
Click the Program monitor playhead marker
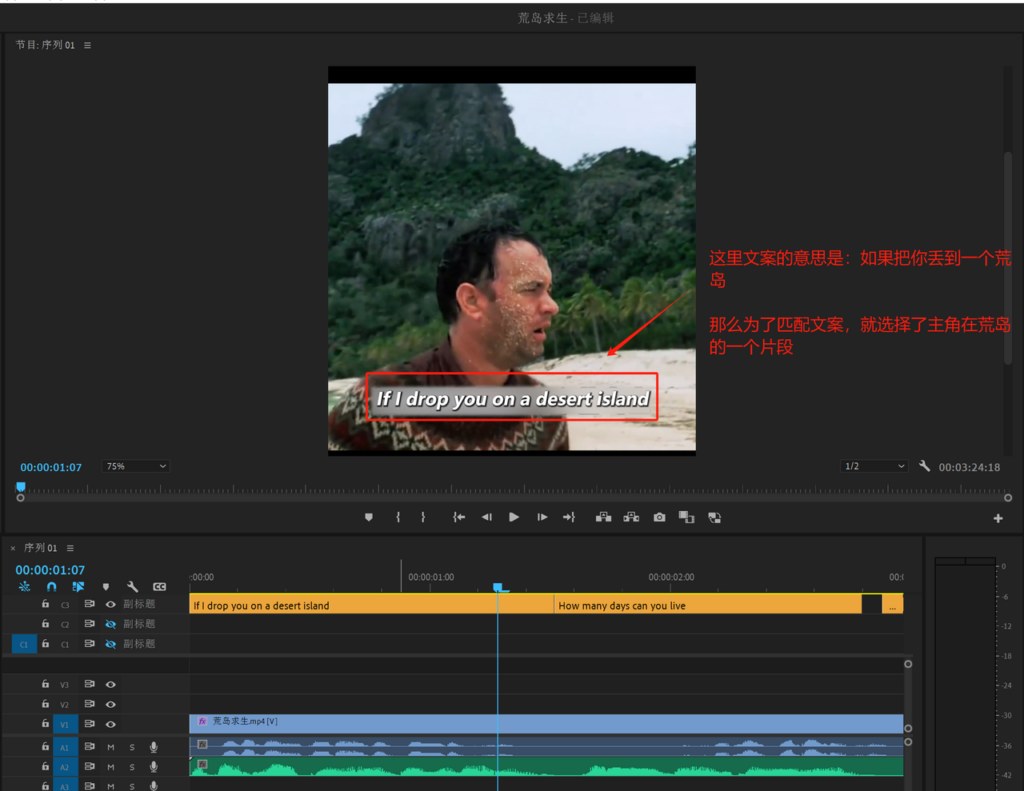click(x=21, y=487)
